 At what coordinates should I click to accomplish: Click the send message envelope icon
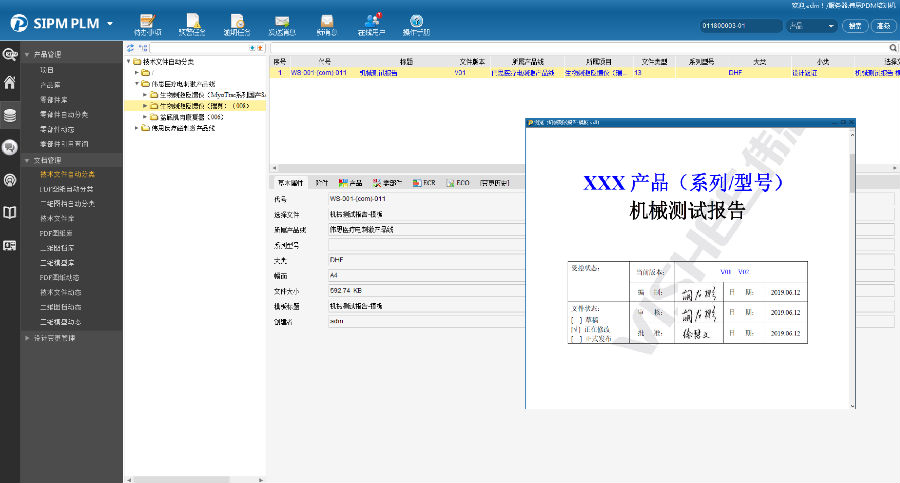pos(282,23)
